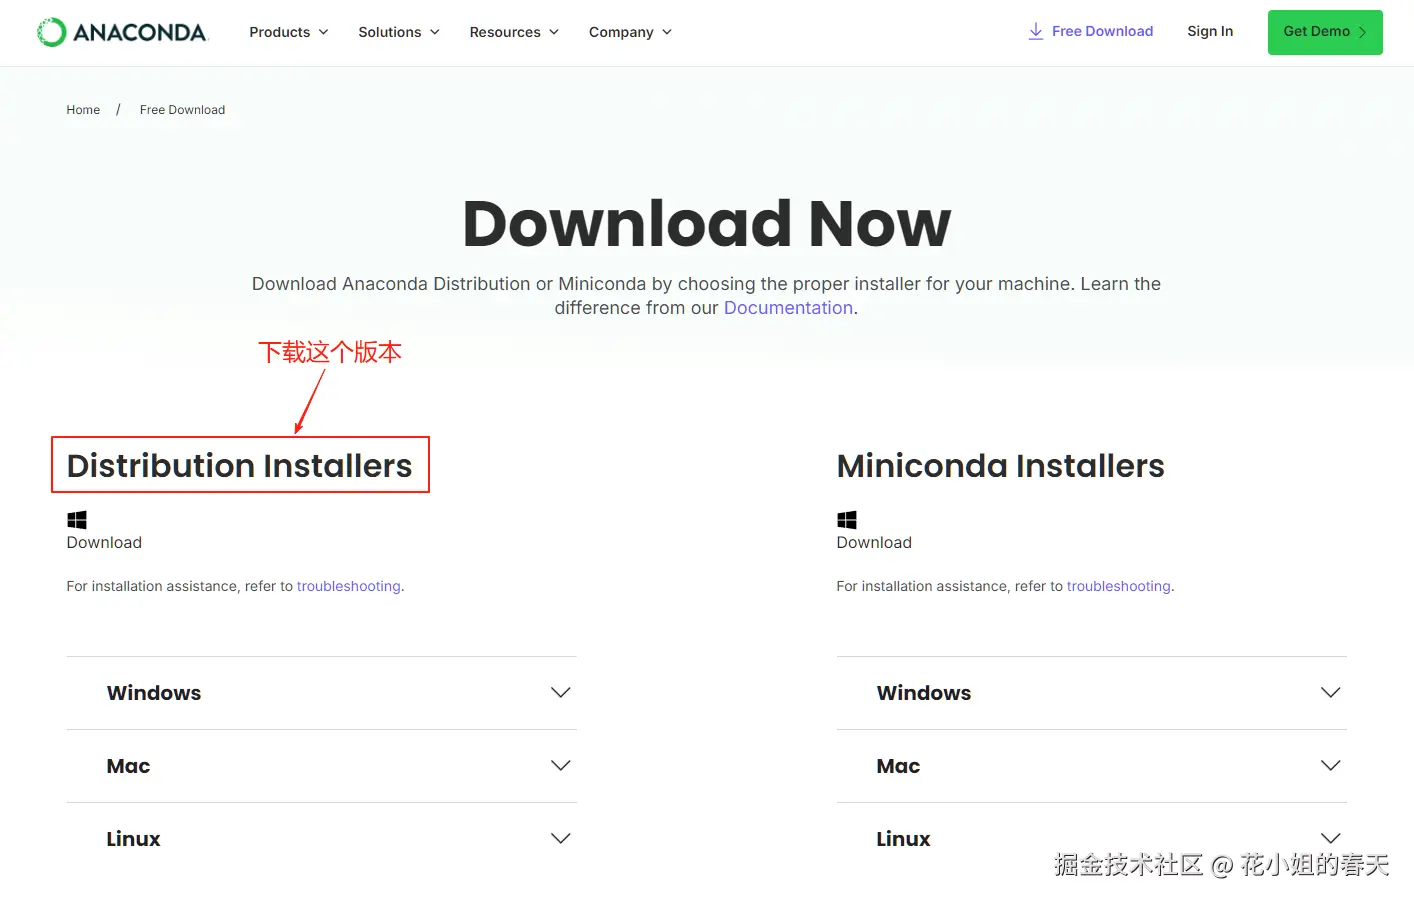Open the Products menu

[x=288, y=32]
